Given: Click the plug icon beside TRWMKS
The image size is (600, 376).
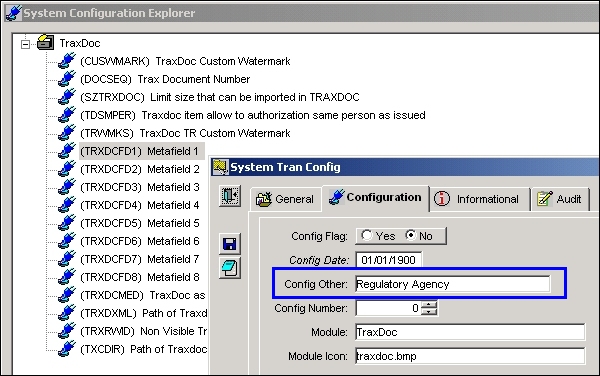Looking at the screenshot, I should pyautogui.click(x=67, y=133).
